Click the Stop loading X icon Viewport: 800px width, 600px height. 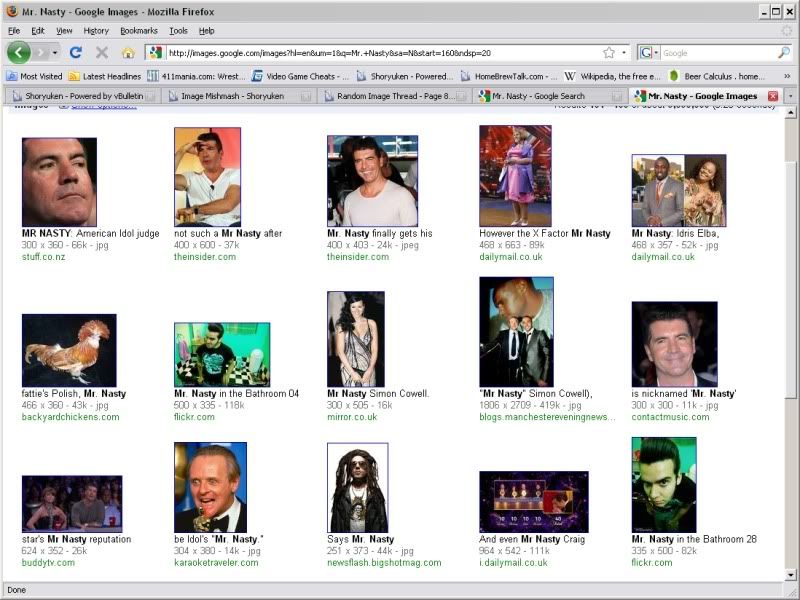tap(102, 53)
